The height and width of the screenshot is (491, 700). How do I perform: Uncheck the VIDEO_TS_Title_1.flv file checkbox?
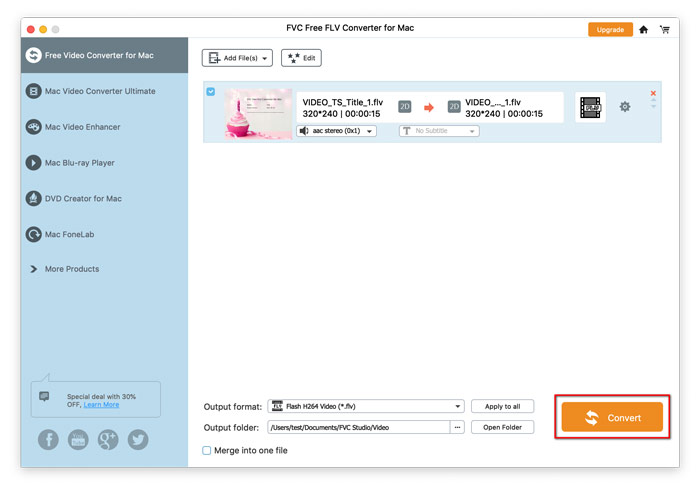pos(210,92)
